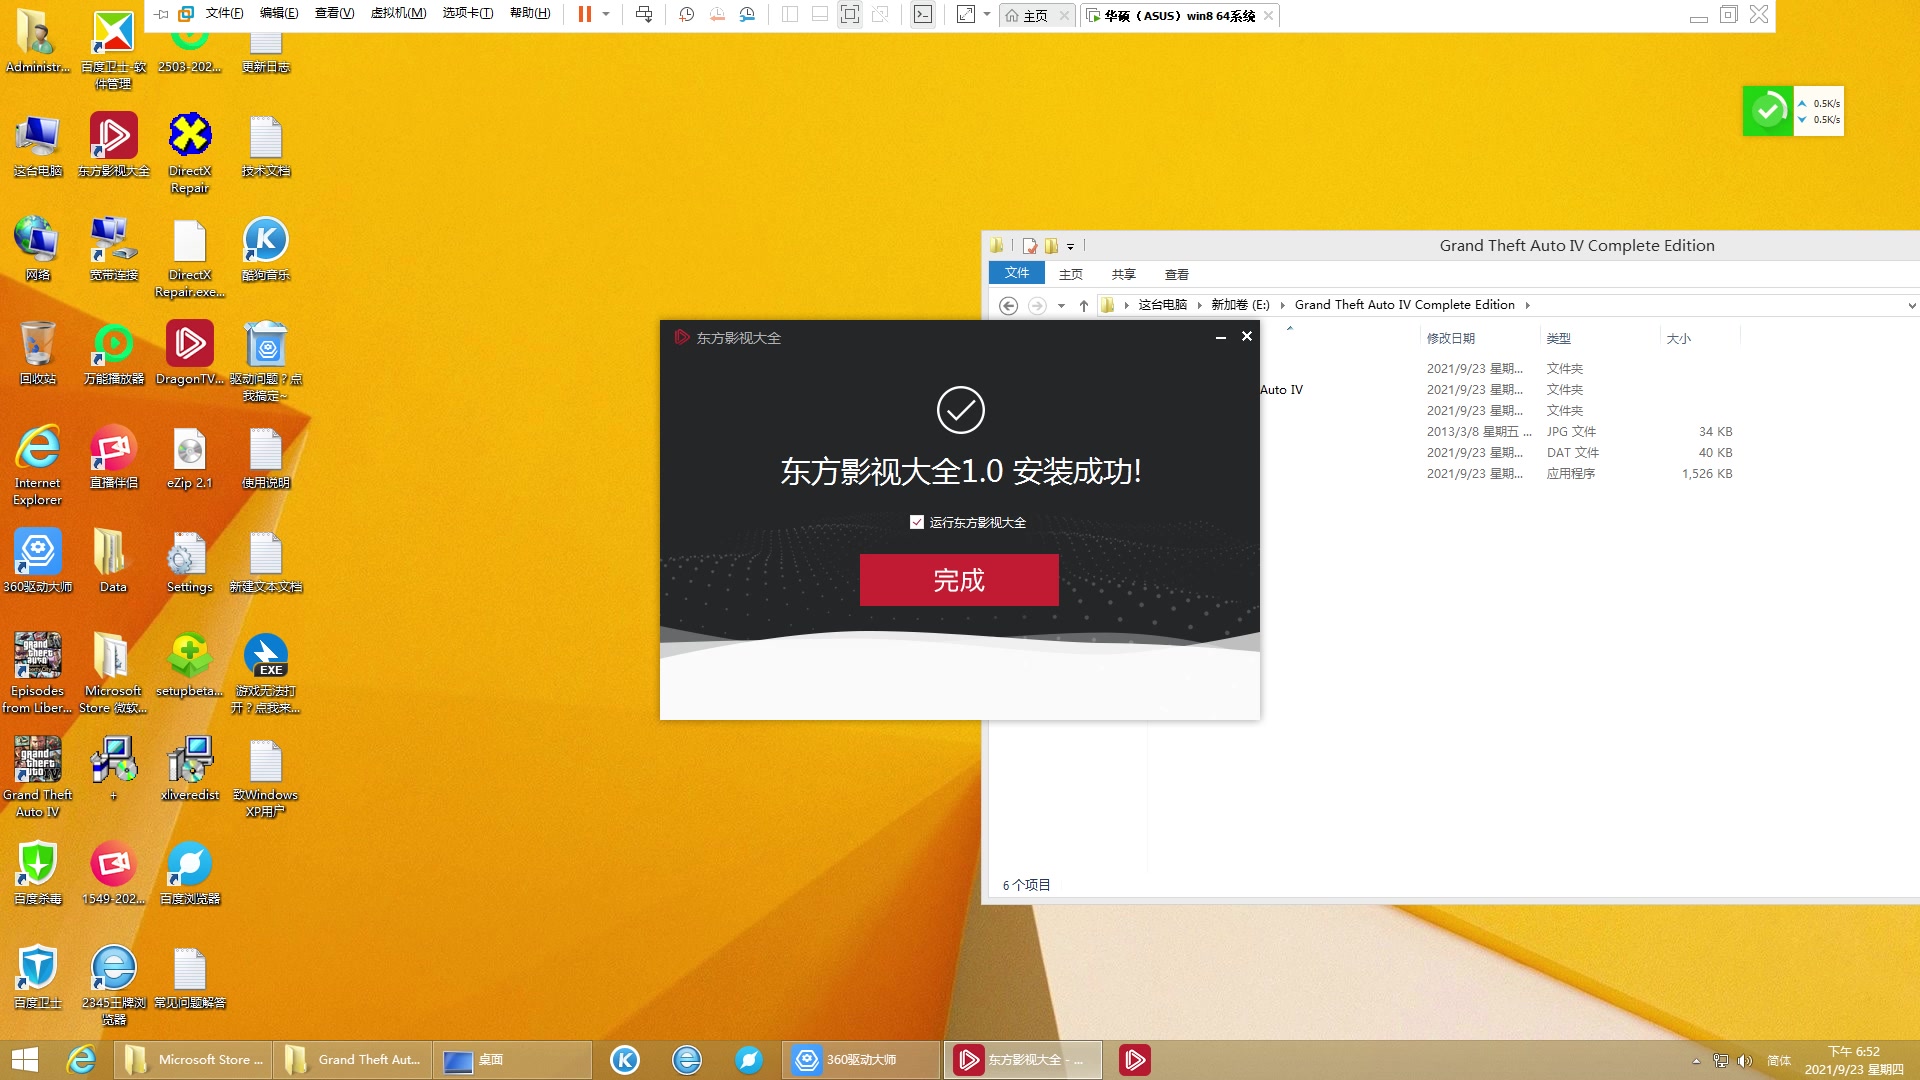Open 帮助 menu in VMware toolbar
Screen dimensions: 1920x1080
point(530,14)
